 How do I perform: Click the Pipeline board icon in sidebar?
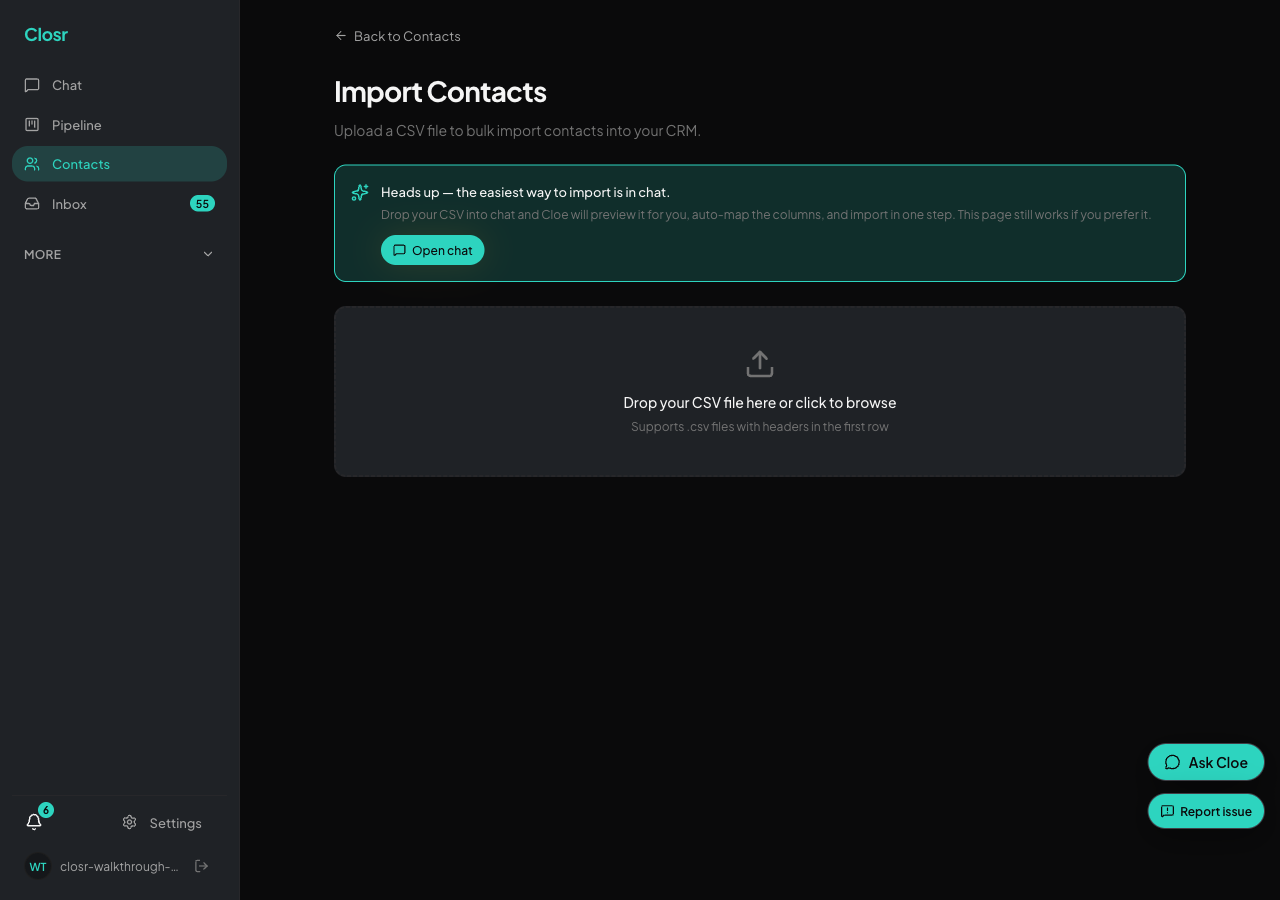[32, 125]
